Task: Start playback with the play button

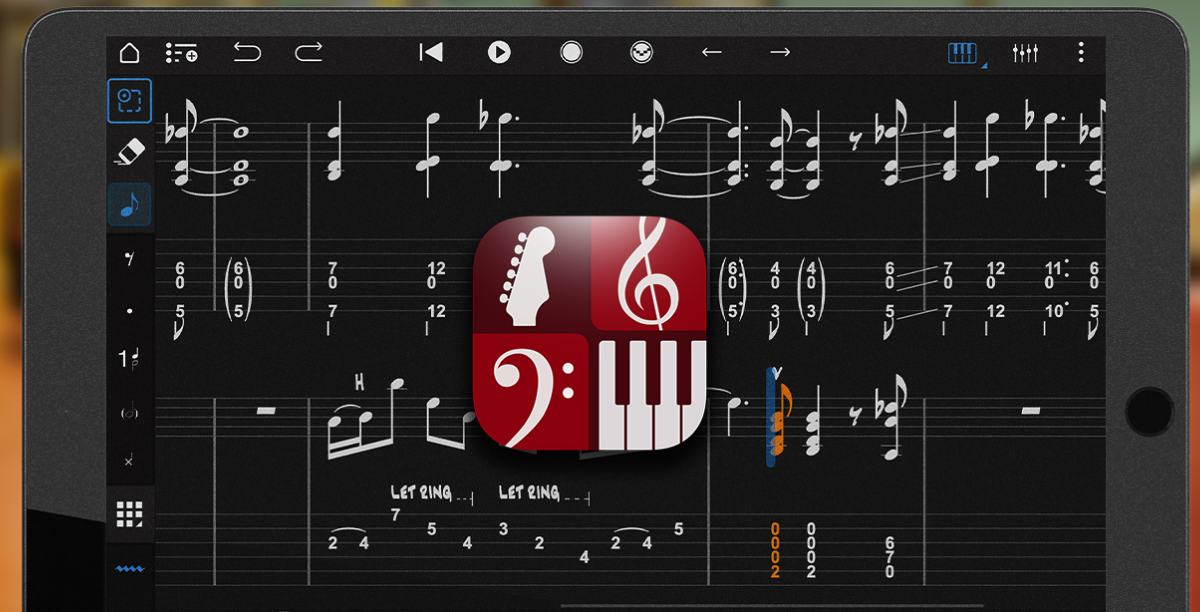Action: pos(499,52)
